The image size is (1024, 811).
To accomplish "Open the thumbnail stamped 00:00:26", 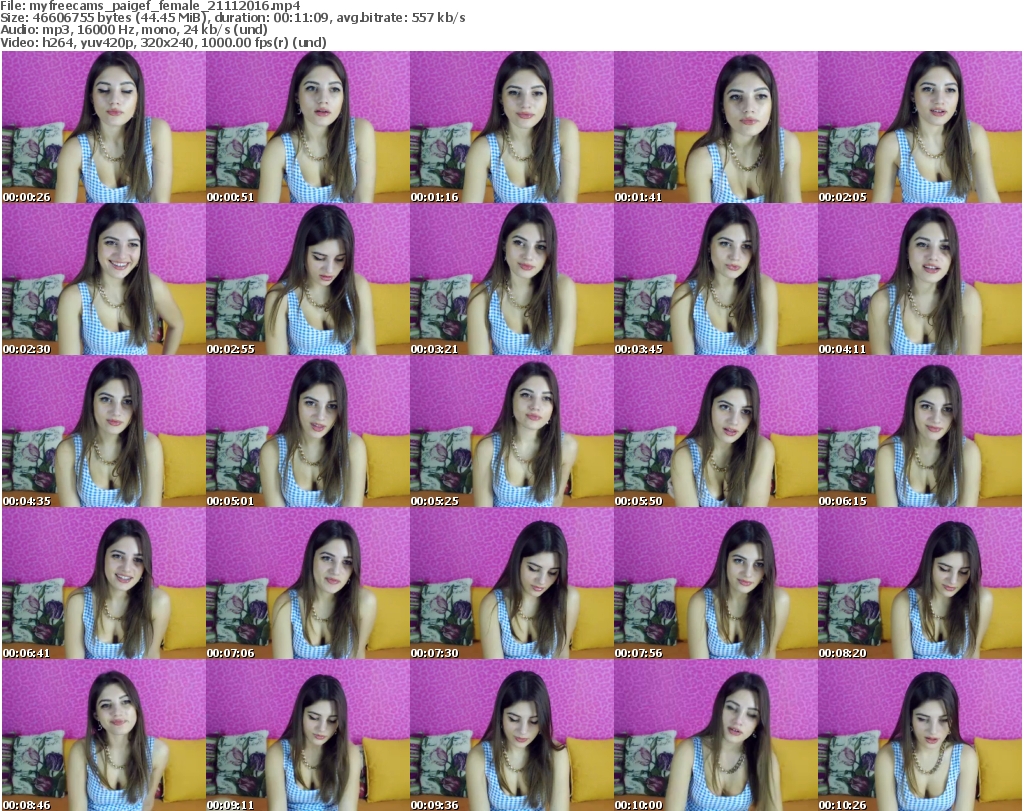I will pos(104,127).
